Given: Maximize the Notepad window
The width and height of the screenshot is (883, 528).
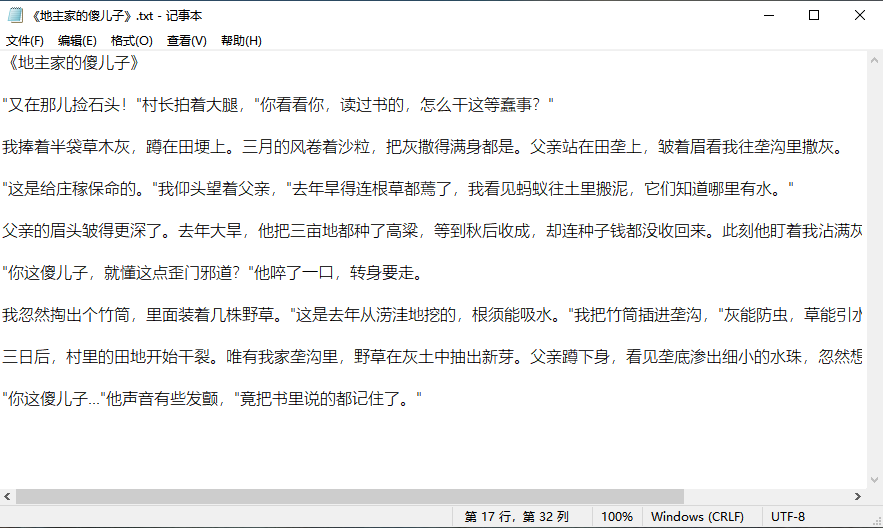Looking at the screenshot, I should click(x=814, y=15).
